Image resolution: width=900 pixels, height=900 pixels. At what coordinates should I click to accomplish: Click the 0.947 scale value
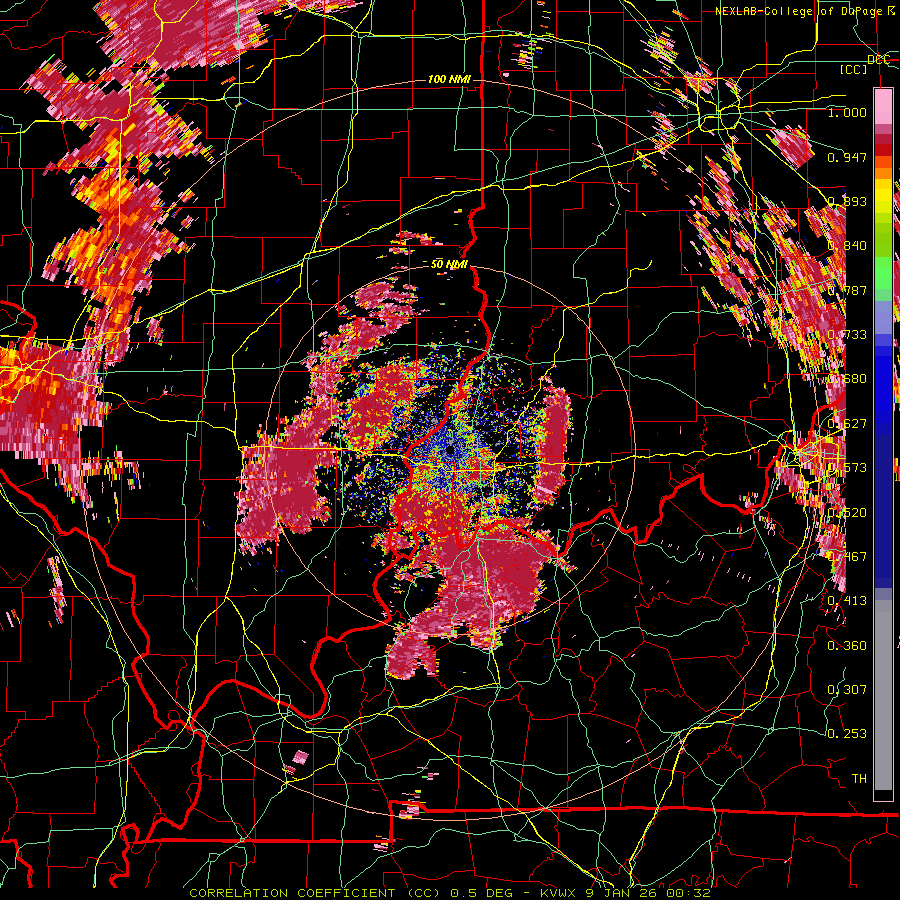(847, 157)
